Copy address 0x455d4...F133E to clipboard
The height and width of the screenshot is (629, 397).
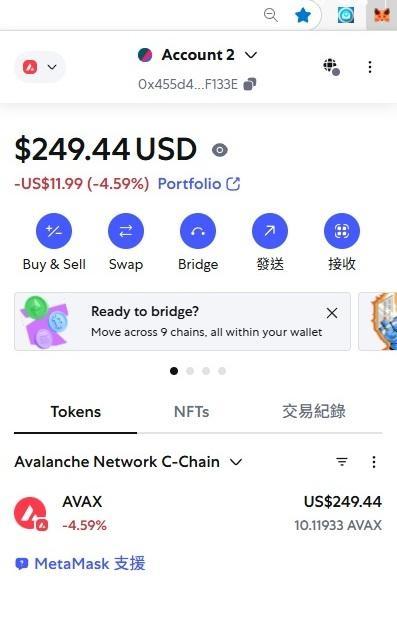click(x=250, y=84)
